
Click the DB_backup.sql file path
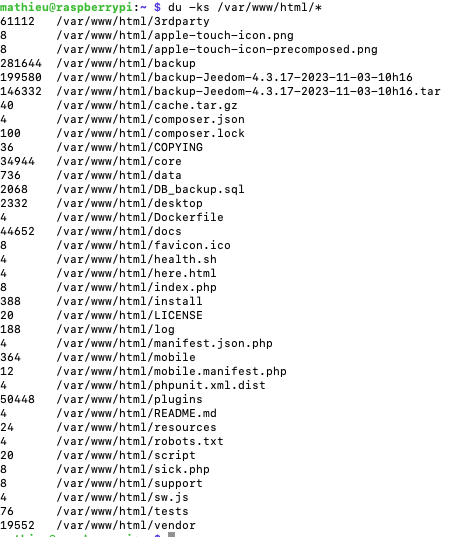pyautogui.click(x=151, y=189)
